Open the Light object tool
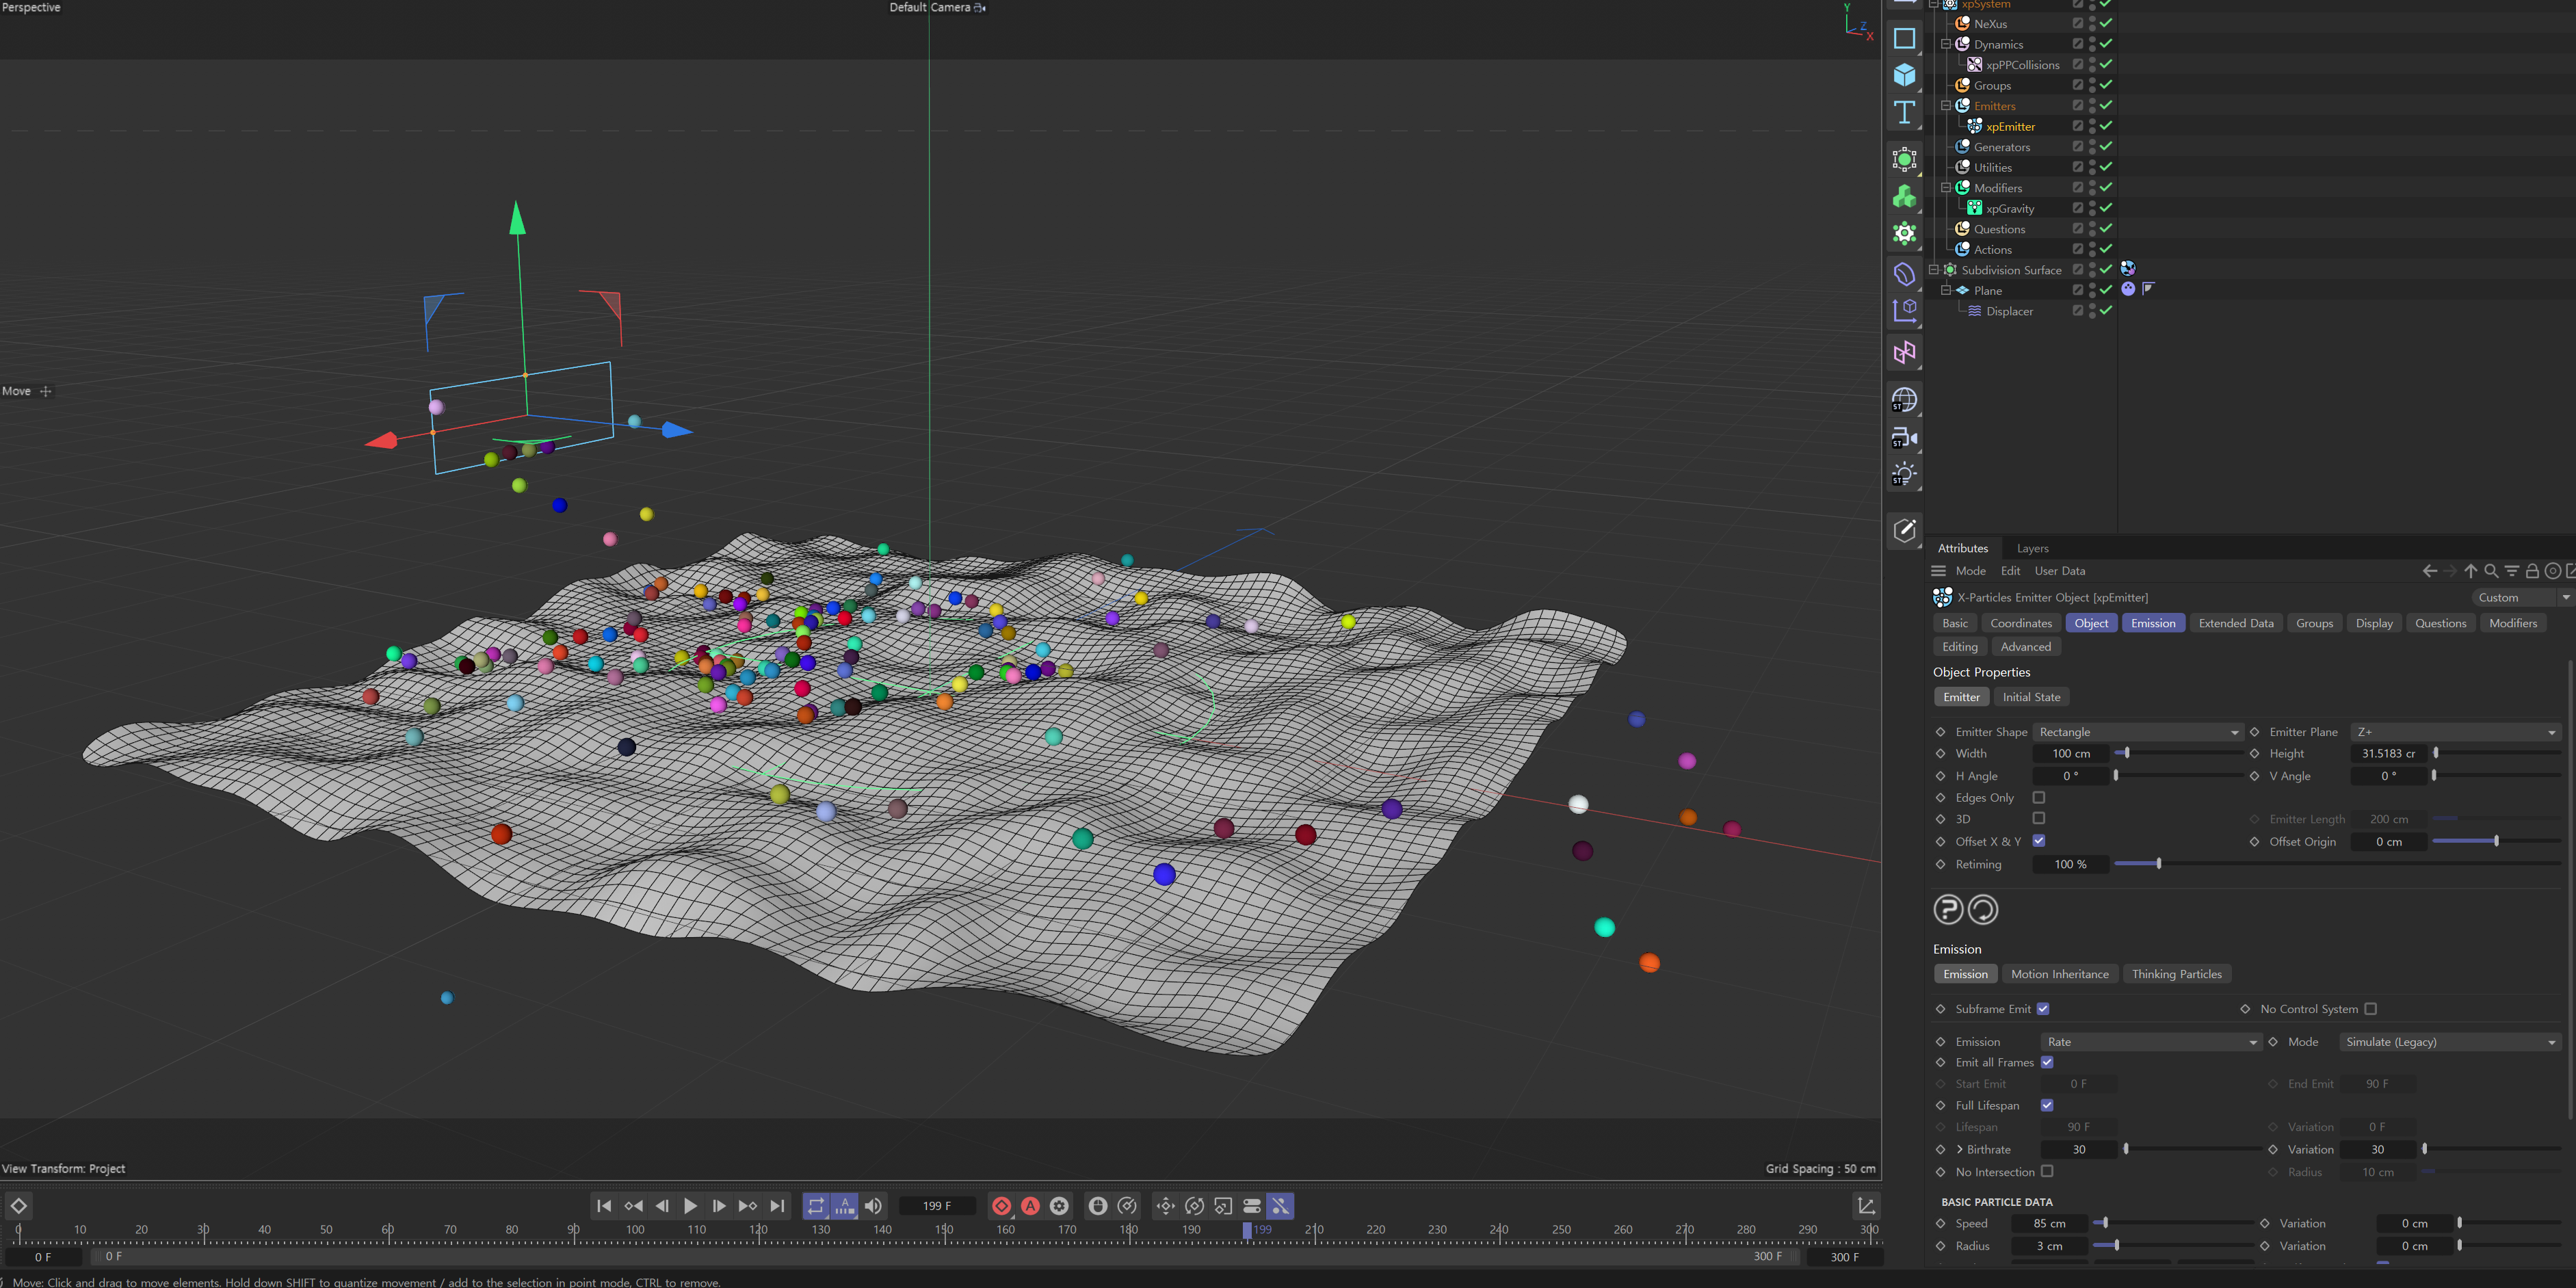Viewport: 2576px width, 1288px height. (1904, 475)
